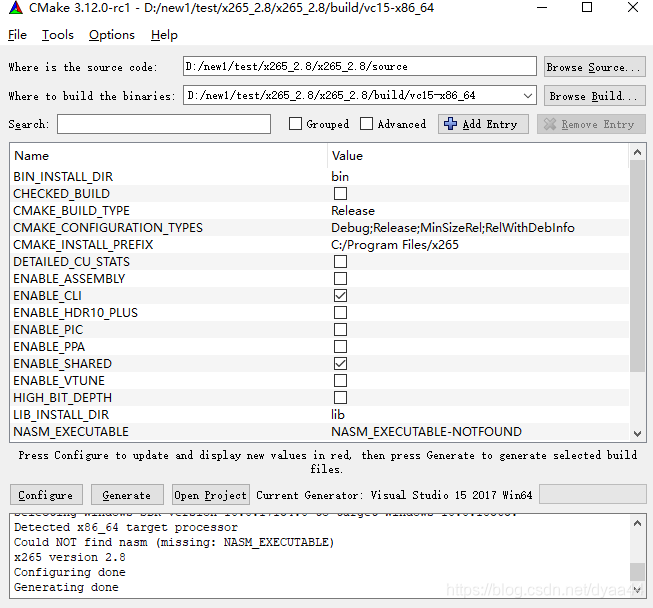Toggle the ENABLE_PIC checkbox
Viewport: 653px width, 608px height.
pos(340,330)
